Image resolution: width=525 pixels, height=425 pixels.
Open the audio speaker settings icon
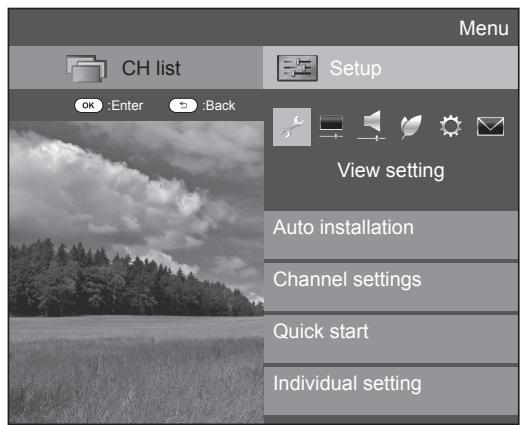pyautogui.click(x=371, y=126)
